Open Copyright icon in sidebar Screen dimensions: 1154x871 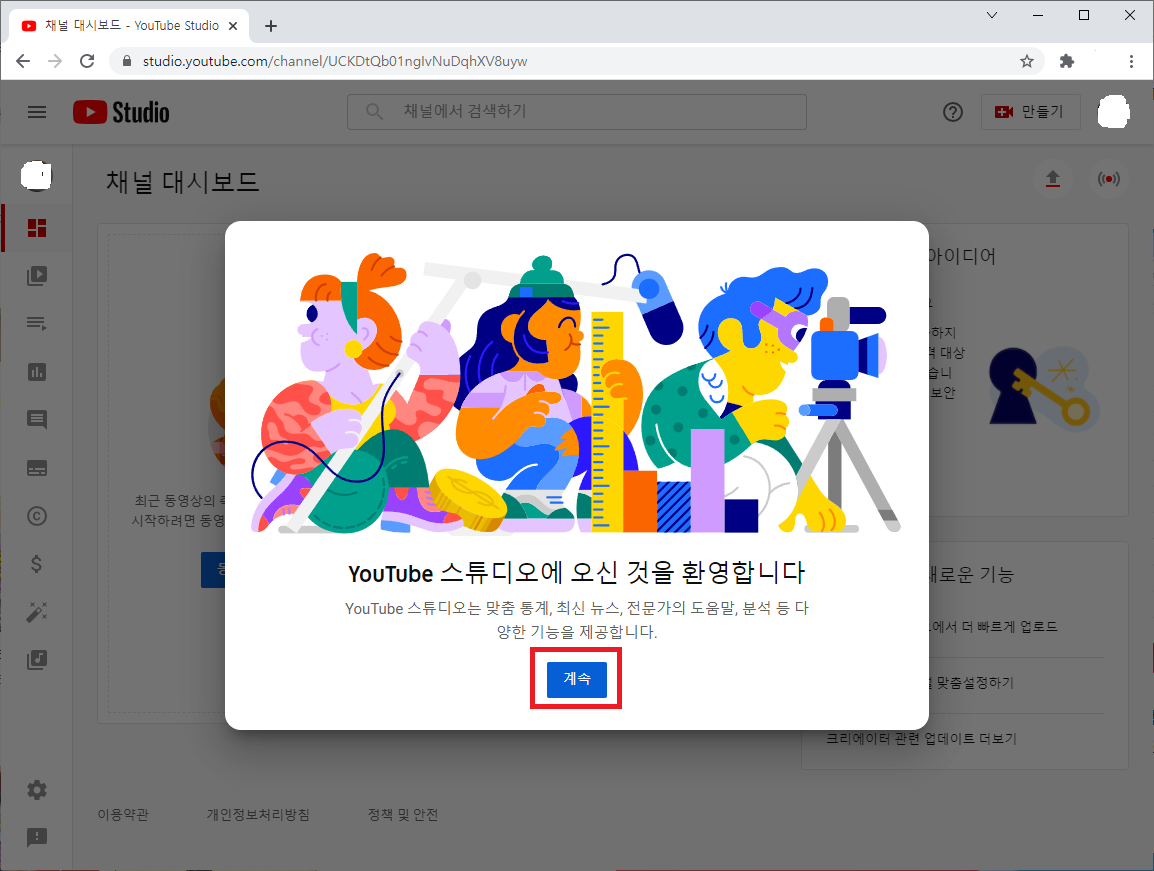pyautogui.click(x=37, y=516)
